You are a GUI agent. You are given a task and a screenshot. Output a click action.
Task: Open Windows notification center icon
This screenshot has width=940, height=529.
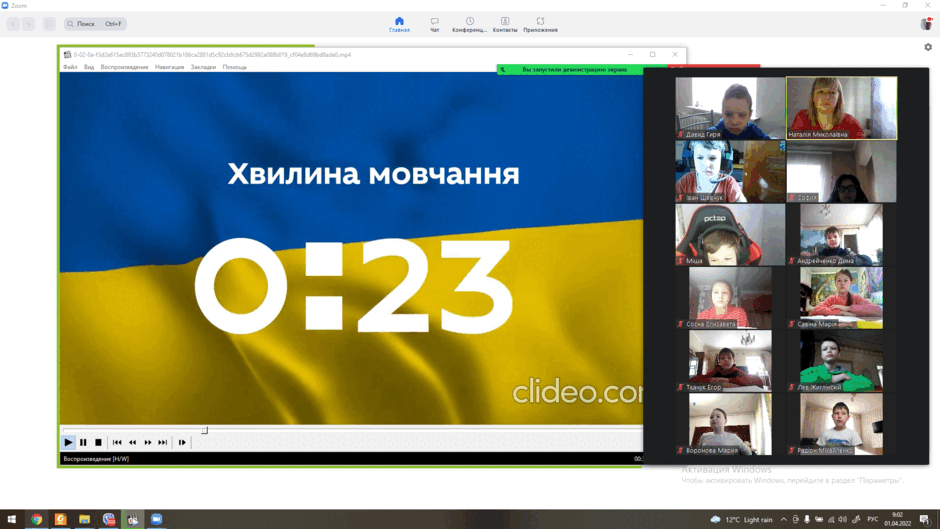(925, 519)
